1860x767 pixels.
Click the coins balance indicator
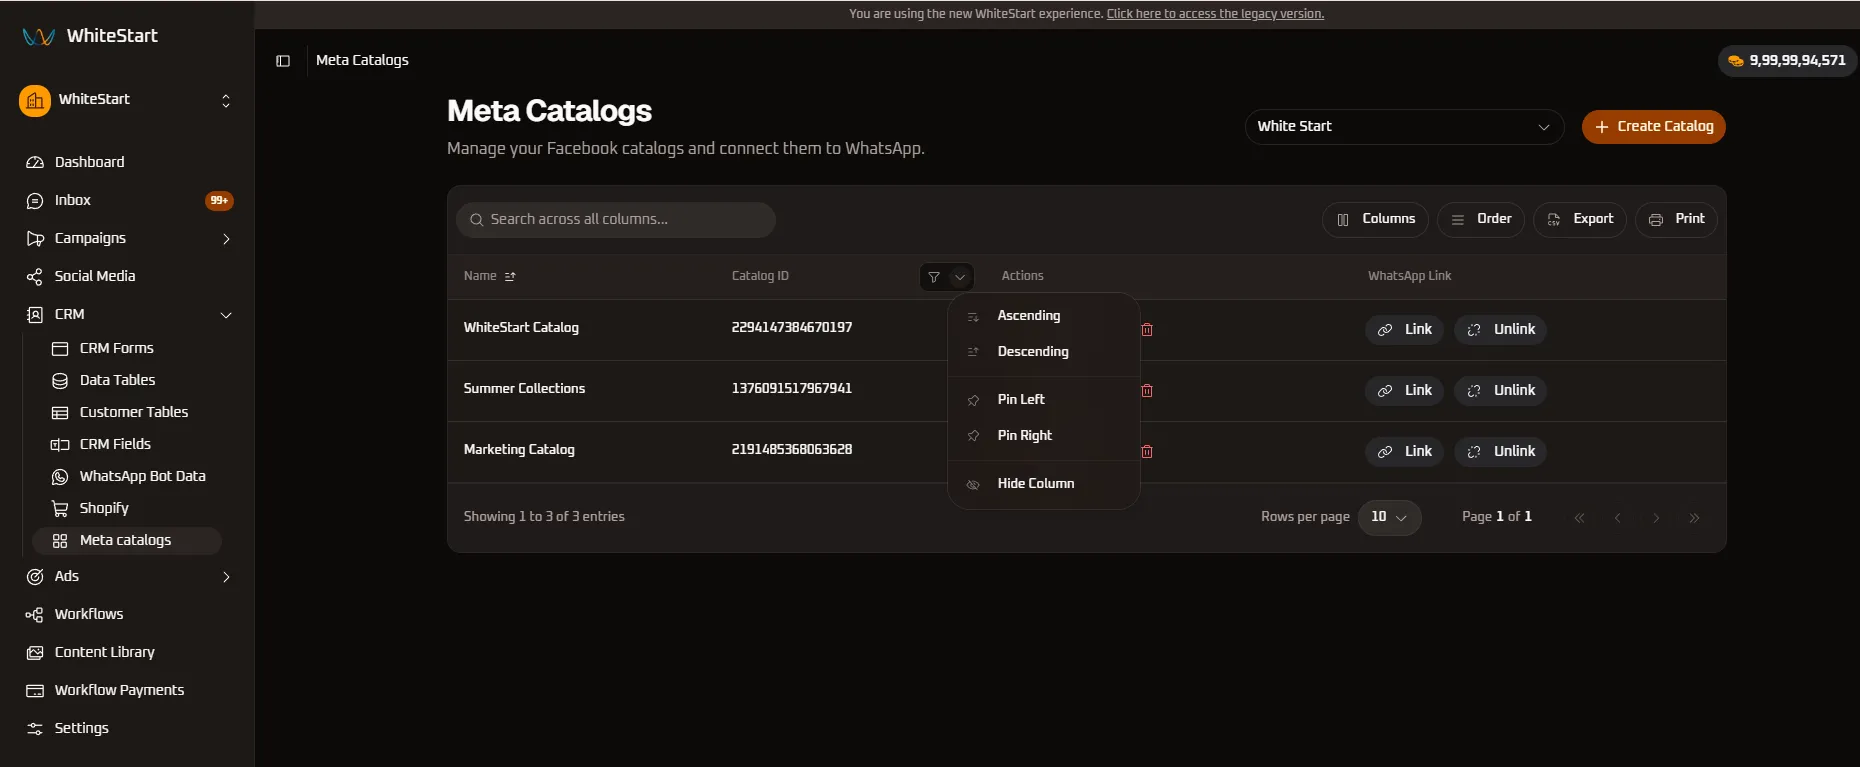(x=1787, y=61)
